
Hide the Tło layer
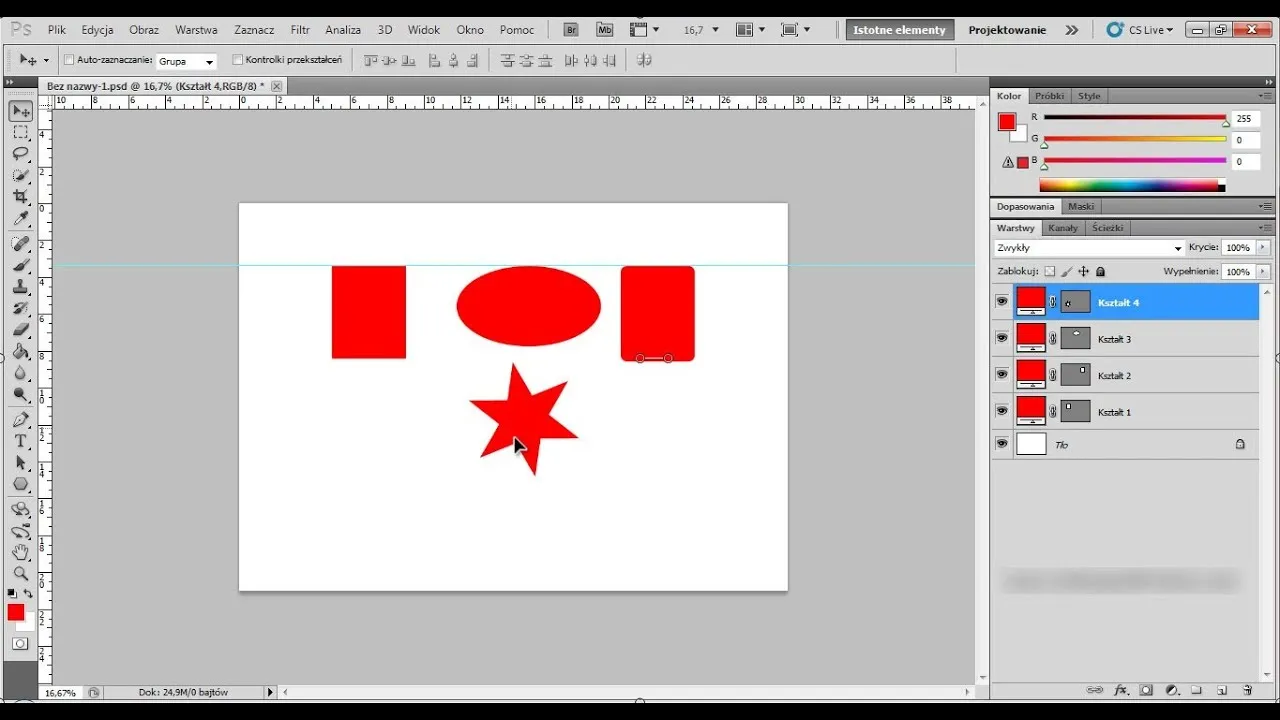1001,444
